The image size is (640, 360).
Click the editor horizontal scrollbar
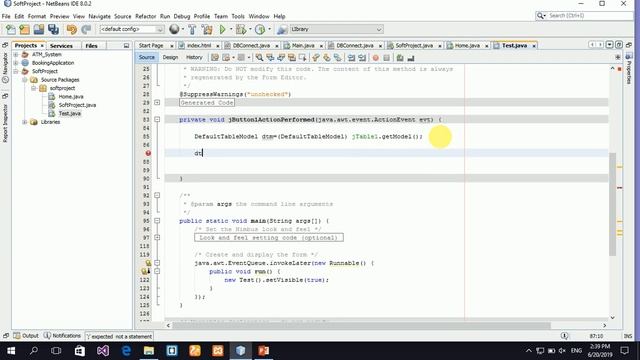click(x=361, y=325)
